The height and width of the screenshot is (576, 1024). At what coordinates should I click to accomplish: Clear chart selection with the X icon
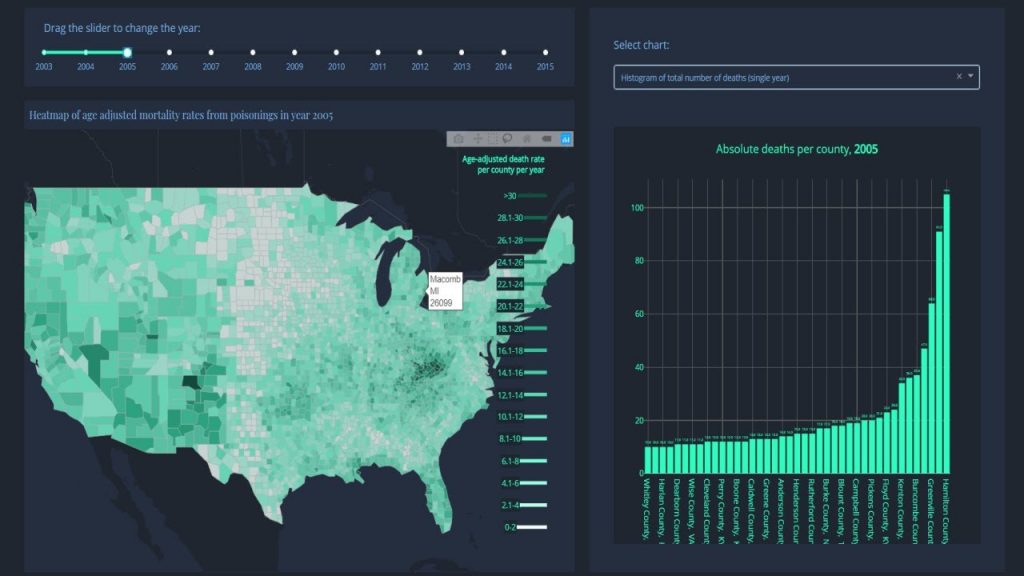(x=958, y=77)
